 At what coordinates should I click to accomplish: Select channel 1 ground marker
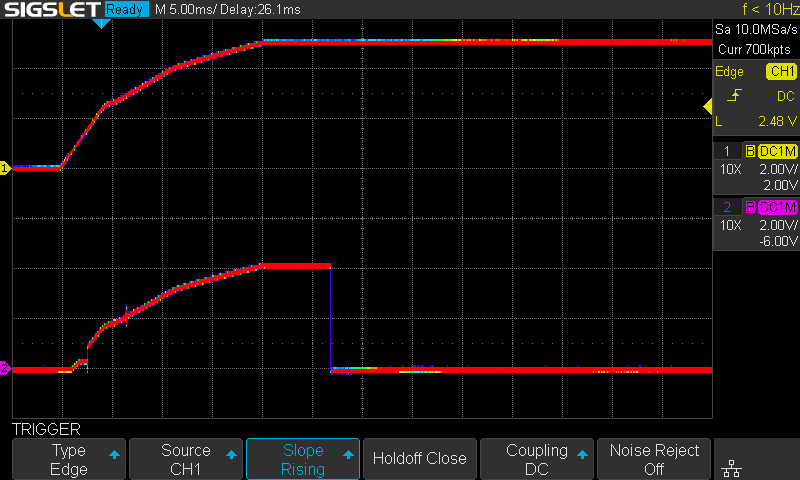(5, 168)
